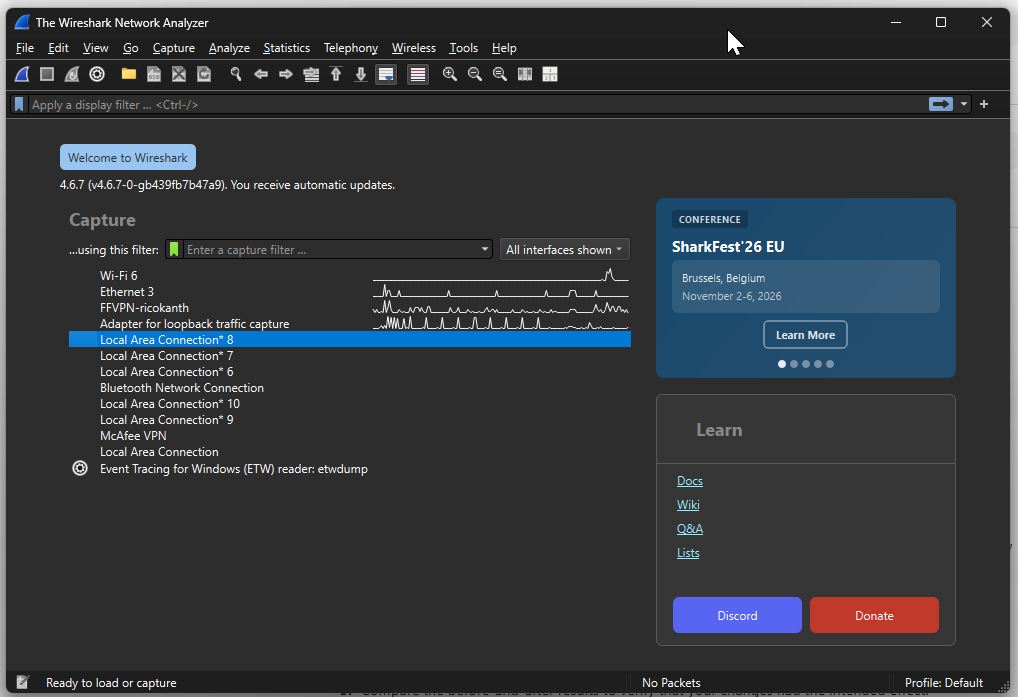Toggle auto-scroll during live capture
This screenshot has height=697, width=1018.
tap(386, 74)
